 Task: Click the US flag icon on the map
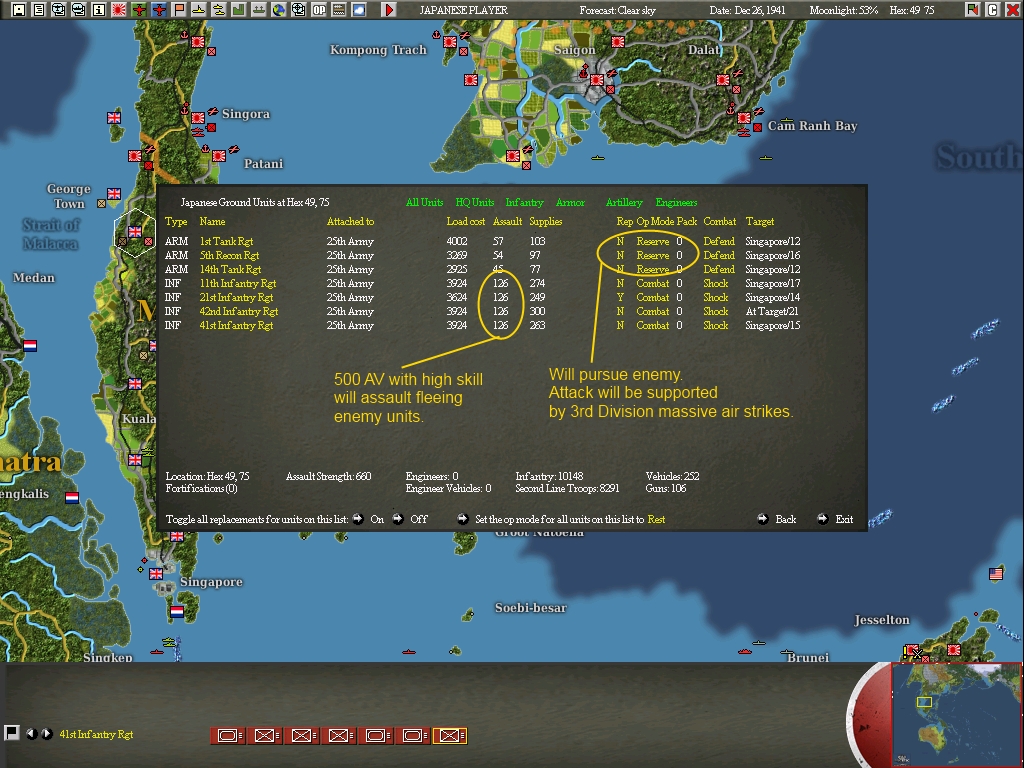(x=996, y=574)
